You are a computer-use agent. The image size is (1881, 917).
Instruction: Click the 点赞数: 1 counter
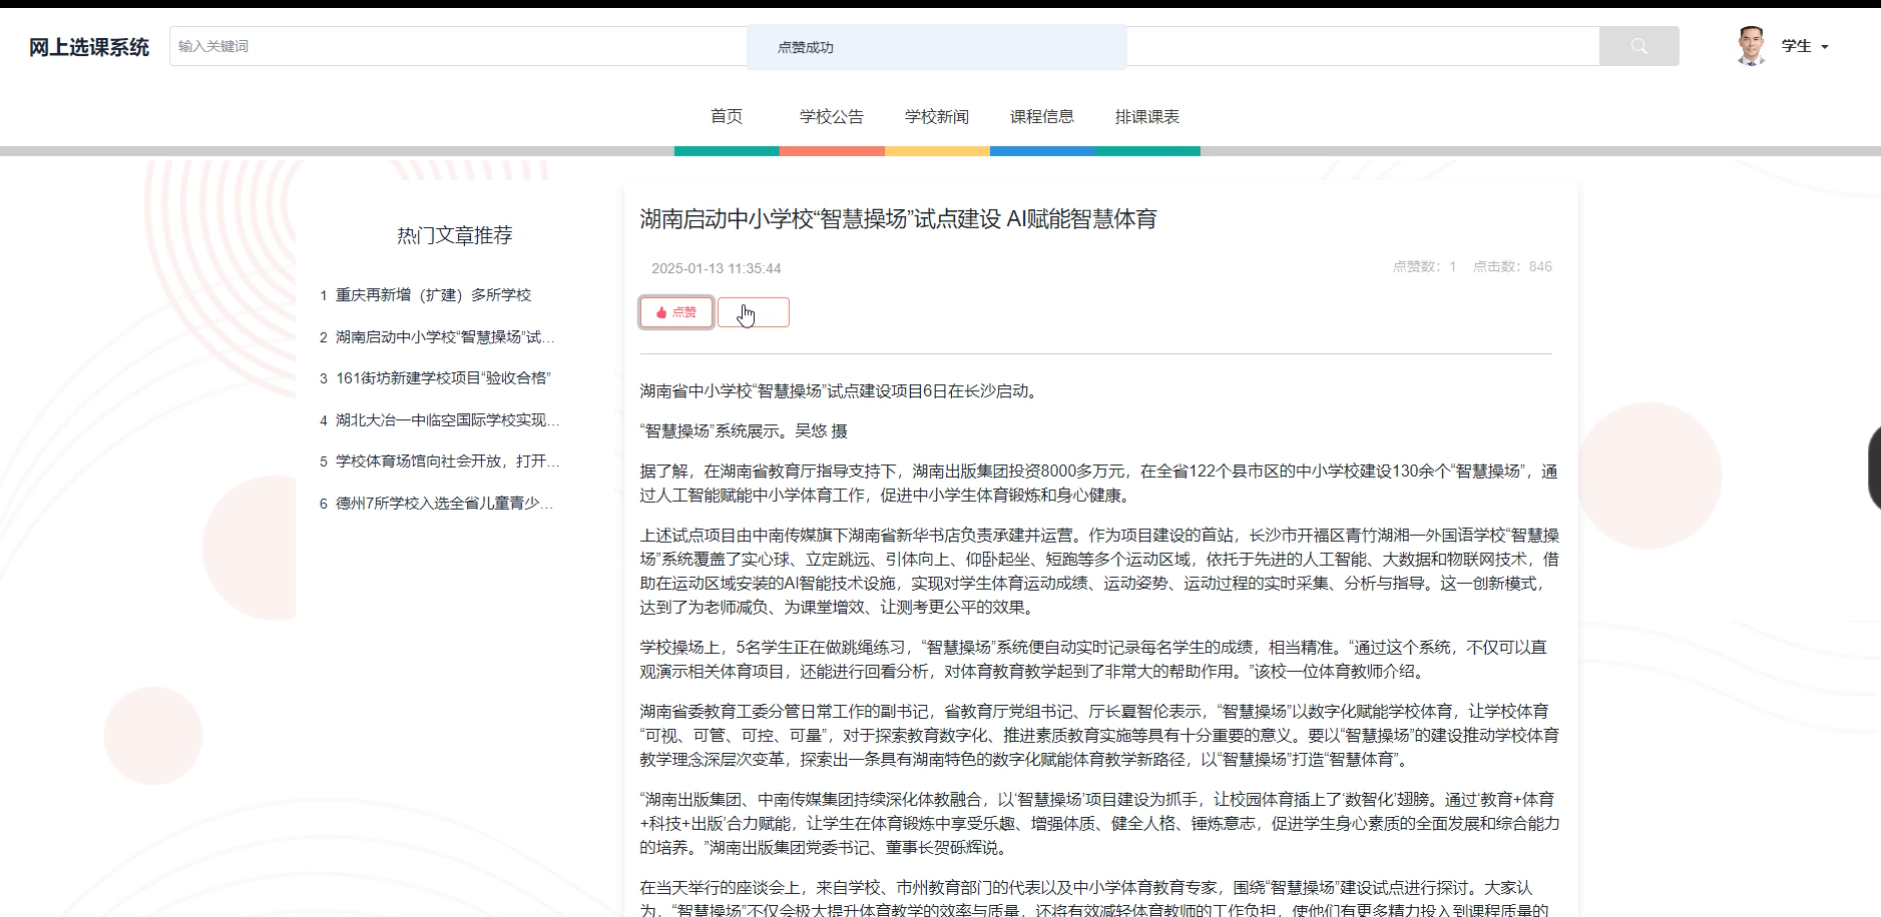pyautogui.click(x=1424, y=266)
